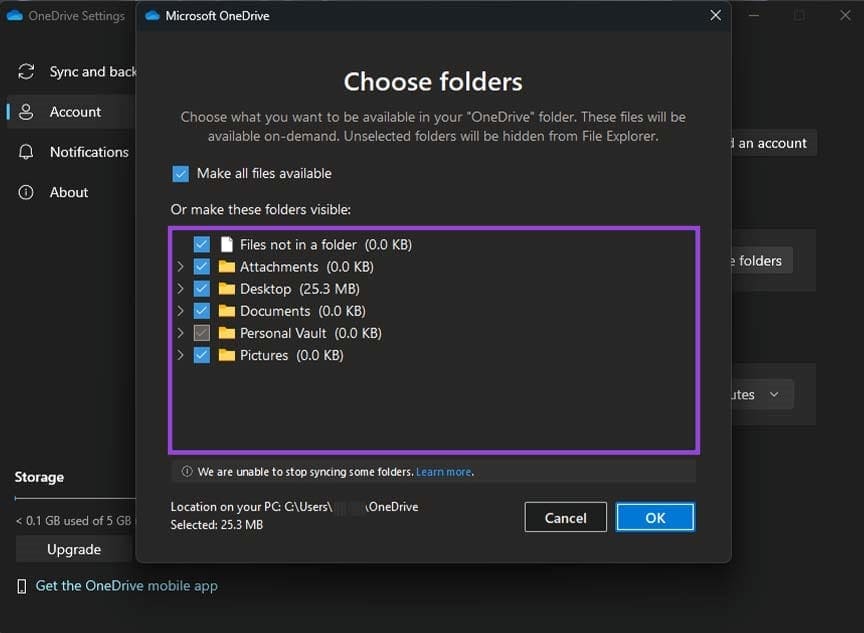Image resolution: width=864 pixels, height=633 pixels.
Task: Click the Upgrade storage button
Action: (x=74, y=549)
